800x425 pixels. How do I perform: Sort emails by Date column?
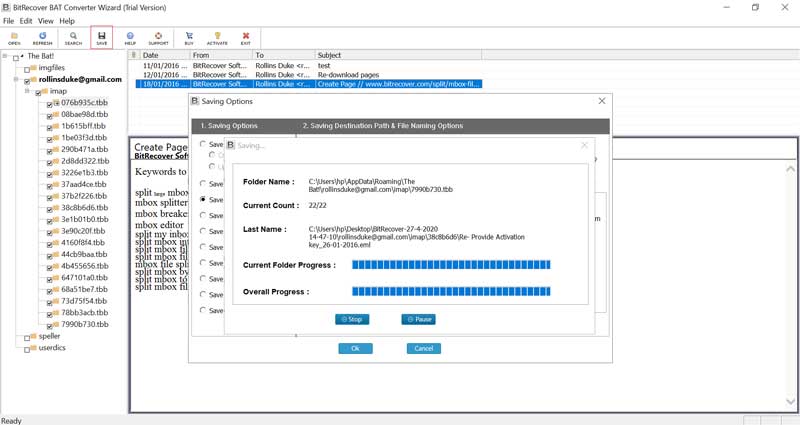click(165, 55)
